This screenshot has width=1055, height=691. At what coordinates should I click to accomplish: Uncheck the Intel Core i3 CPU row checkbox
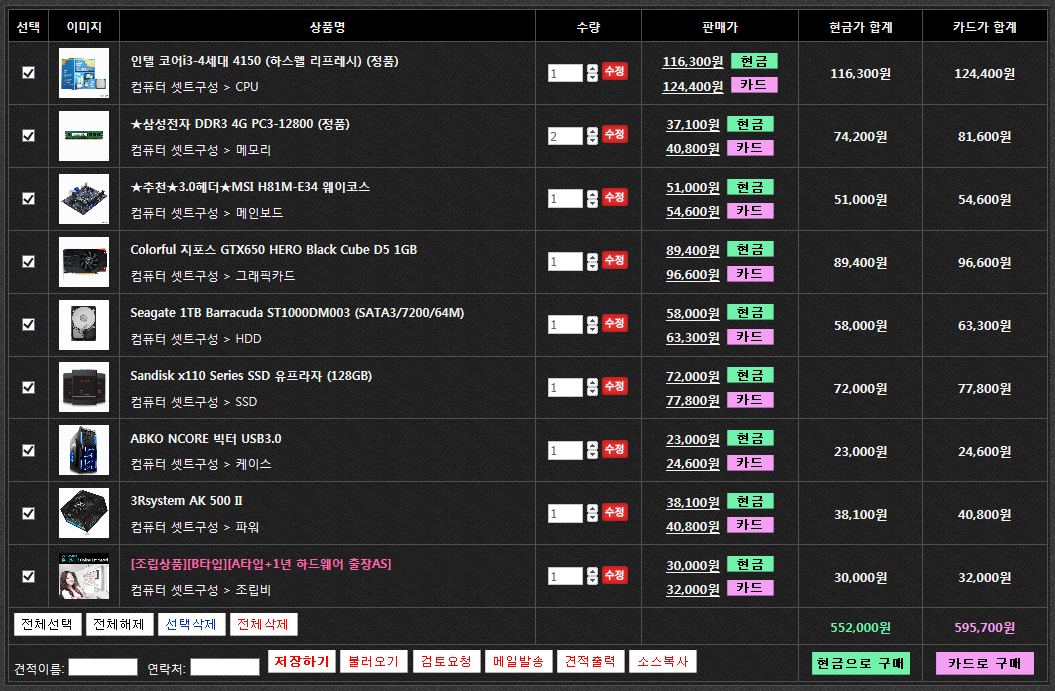(28, 73)
